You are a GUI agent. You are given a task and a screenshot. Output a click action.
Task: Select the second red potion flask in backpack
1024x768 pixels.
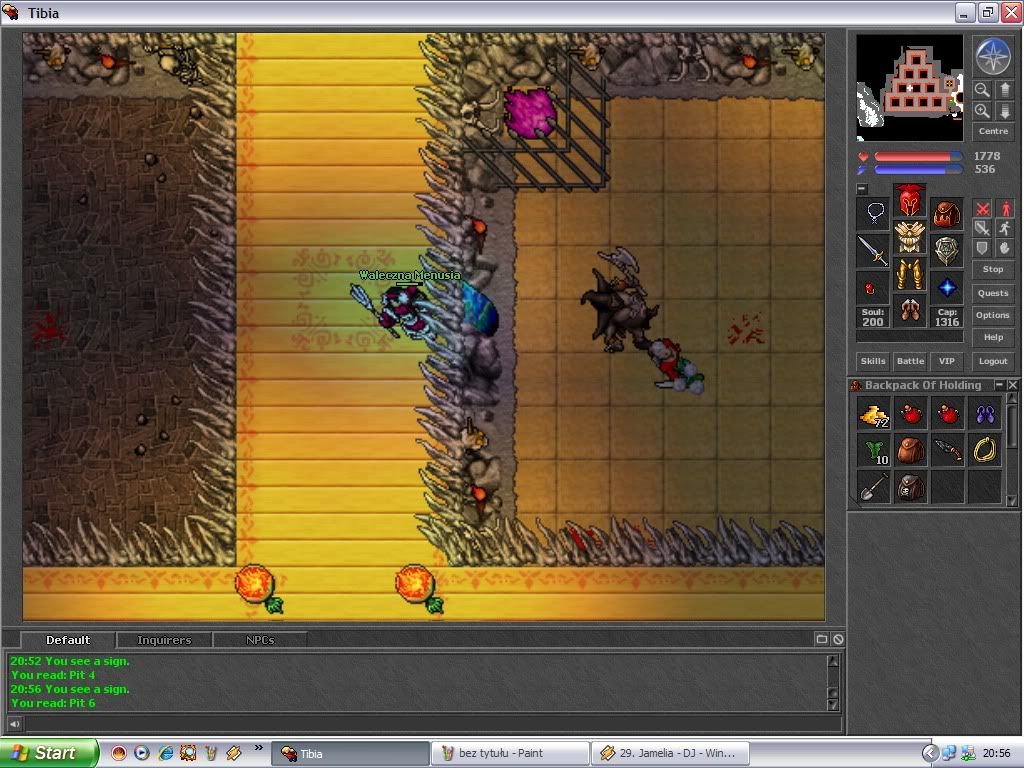click(948, 415)
